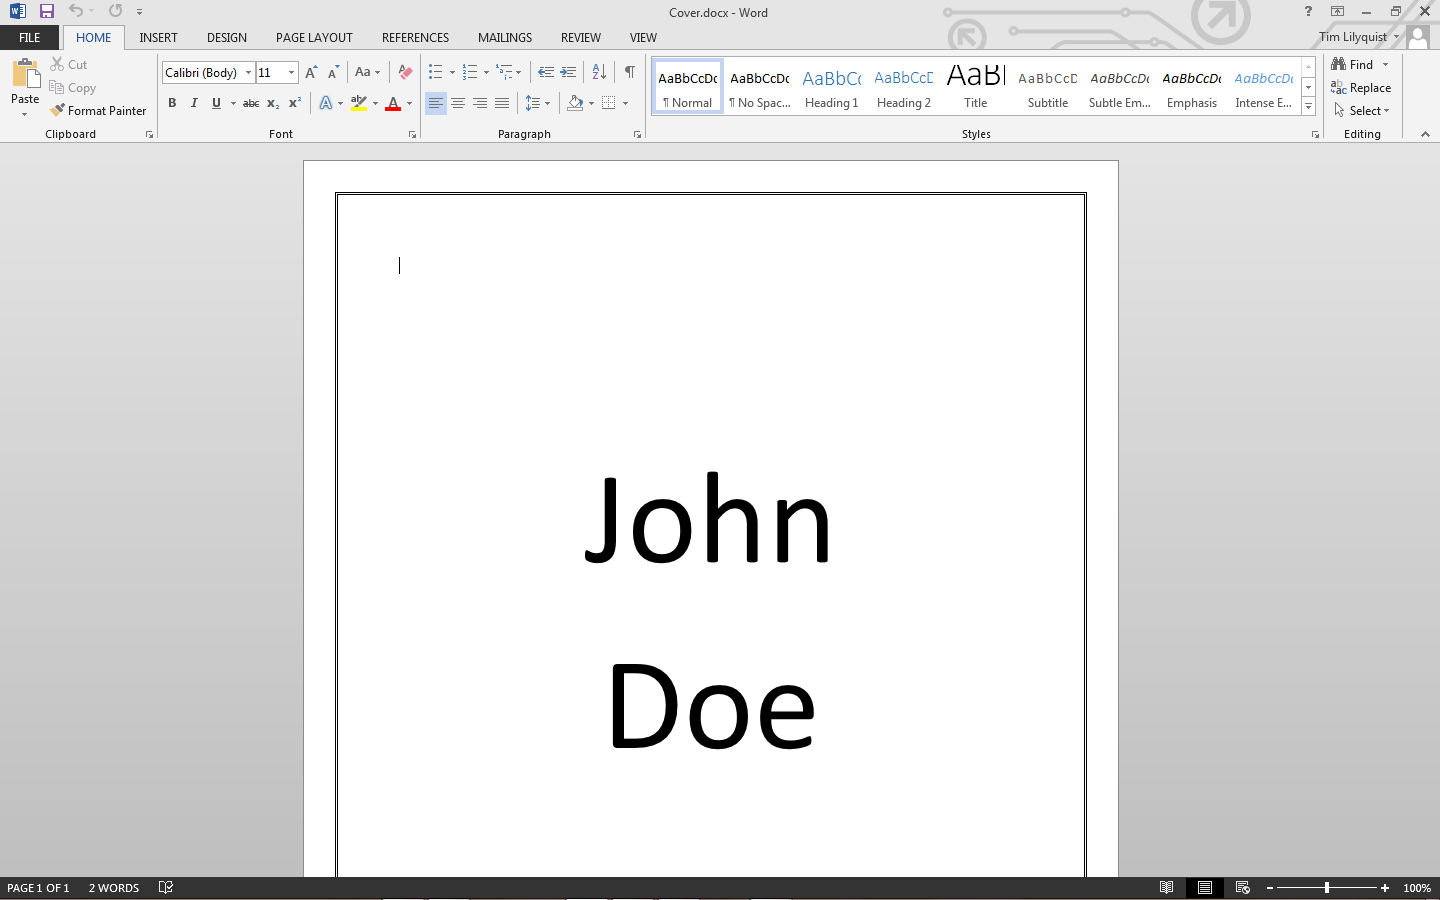Toggle Show/Hide paragraph marks
Screen dimensions: 1440x900
tap(629, 72)
